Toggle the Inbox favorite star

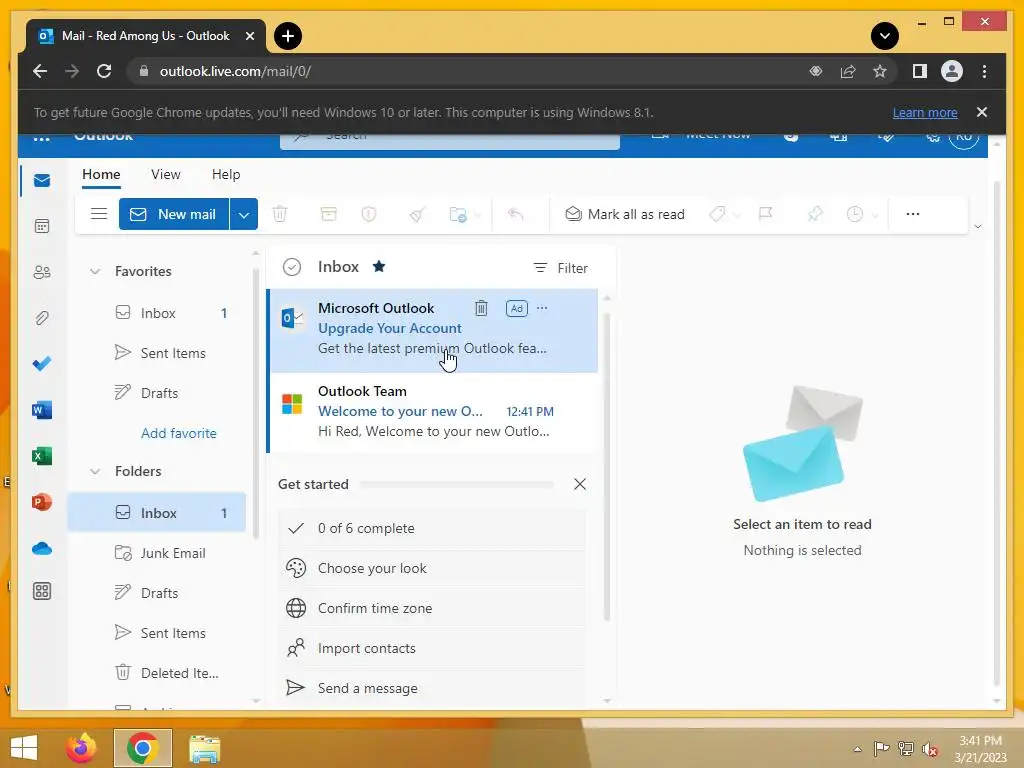coord(379,266)
